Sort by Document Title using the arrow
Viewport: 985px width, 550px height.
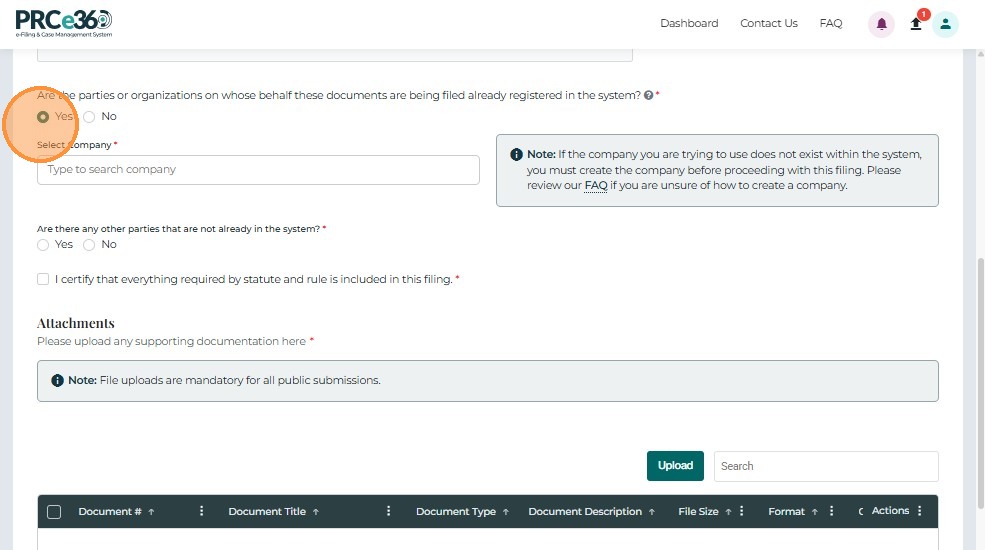point(316,512)
